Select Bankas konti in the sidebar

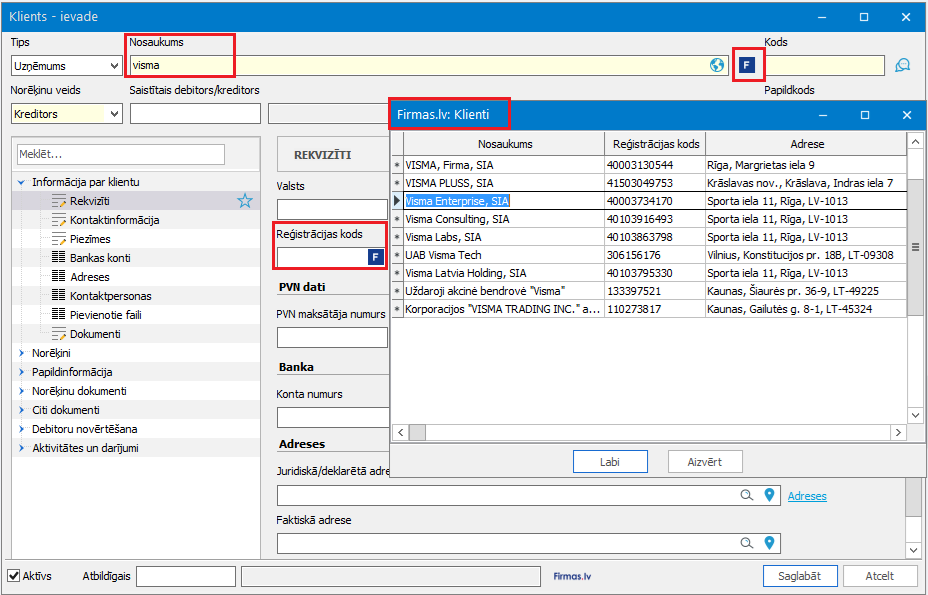pyautogui.click(x=100, y=258)
